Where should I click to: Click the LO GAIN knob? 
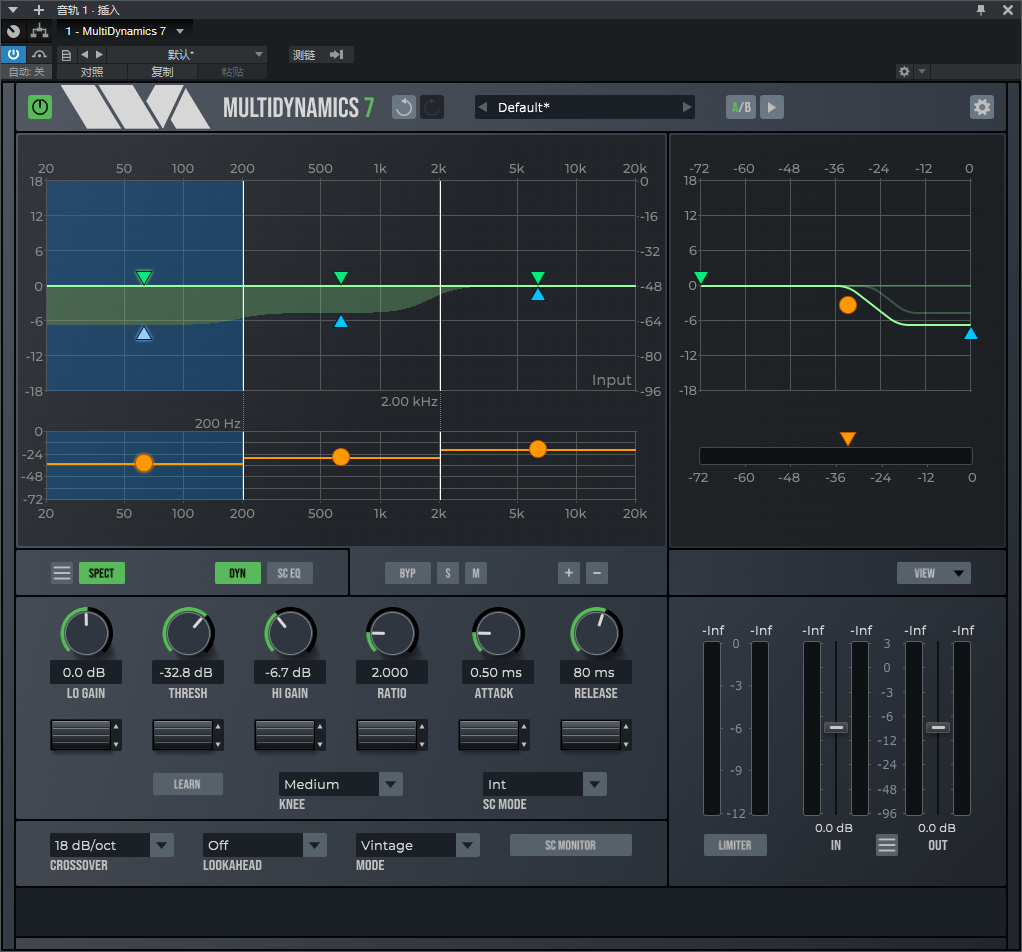86,633
